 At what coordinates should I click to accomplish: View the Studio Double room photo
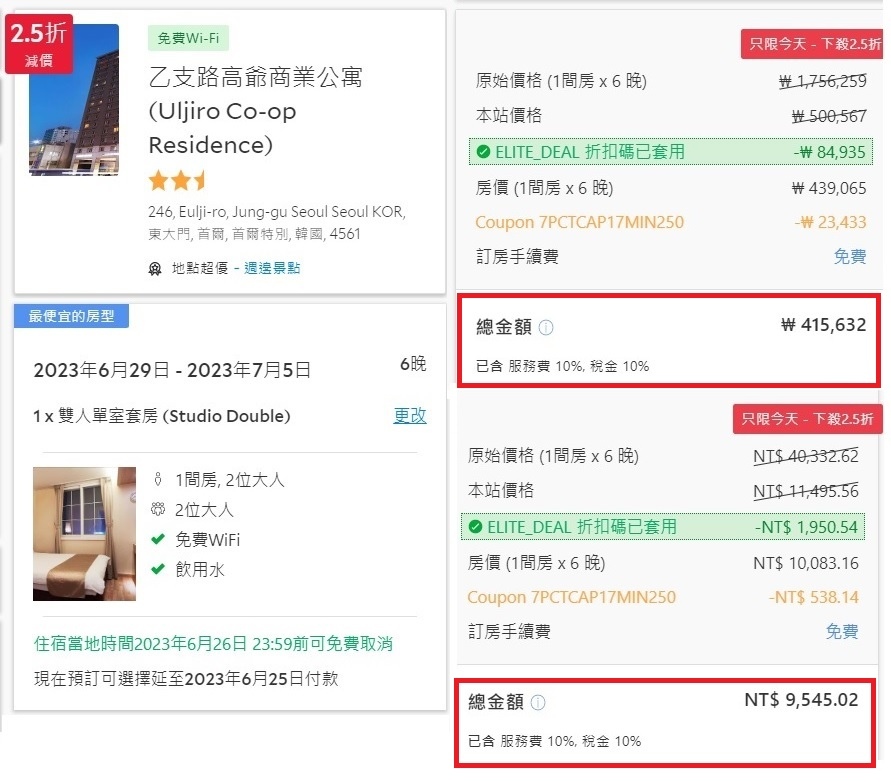point(84,533)
